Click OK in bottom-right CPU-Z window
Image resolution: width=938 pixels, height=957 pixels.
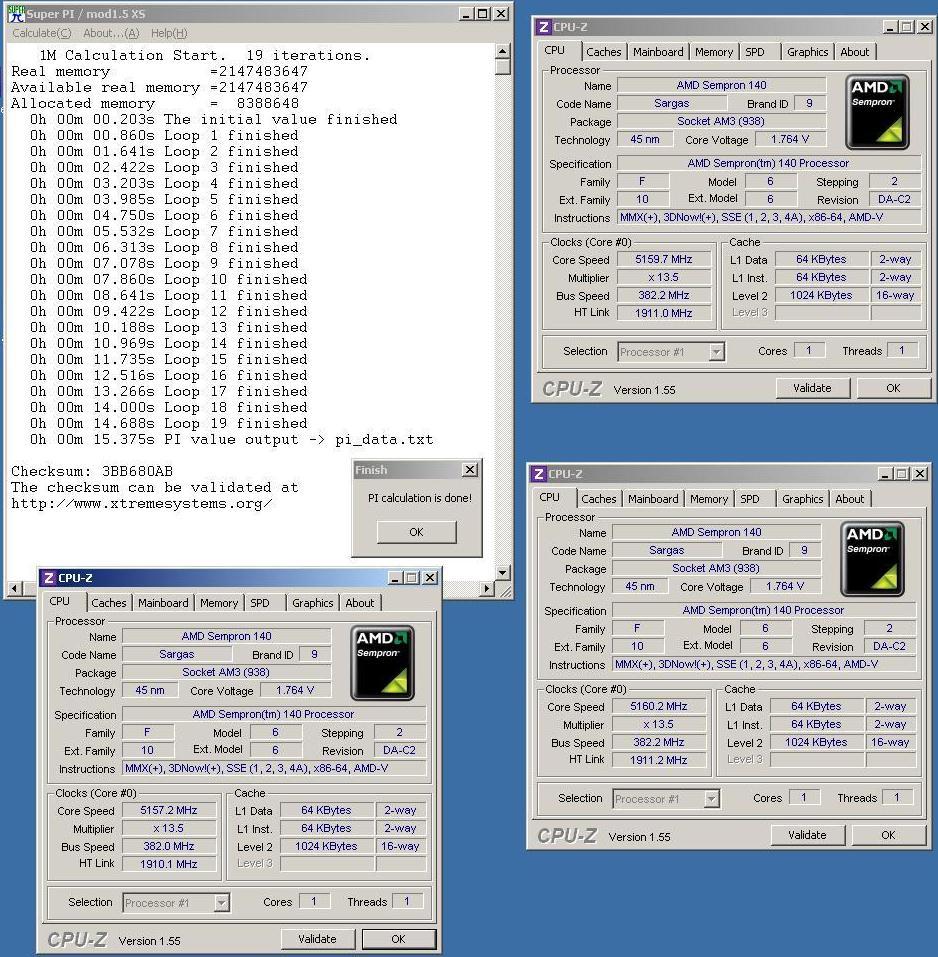coord(889,835)
